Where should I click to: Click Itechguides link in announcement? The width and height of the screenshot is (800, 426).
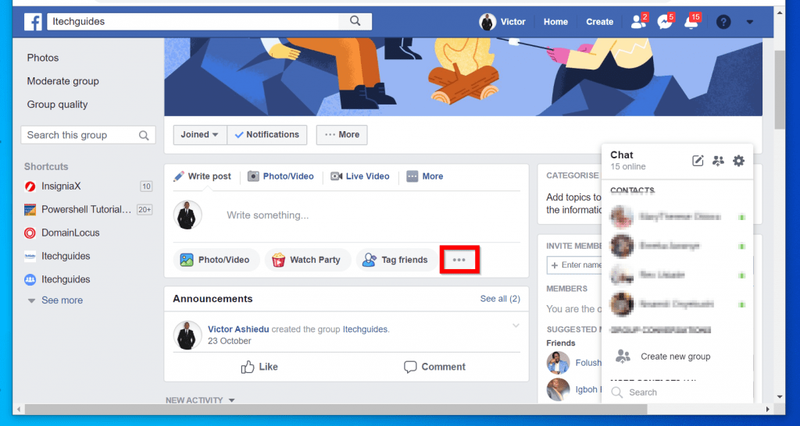[x=365, y=330]
